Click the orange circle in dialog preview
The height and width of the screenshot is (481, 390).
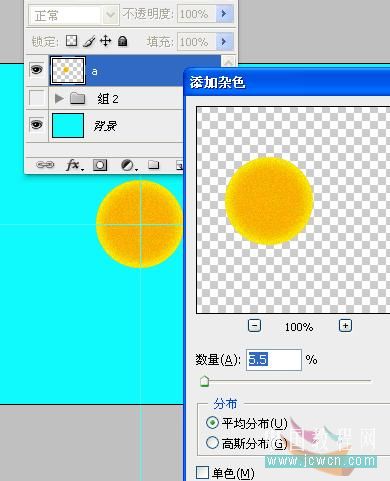click(x=269, y=201)
